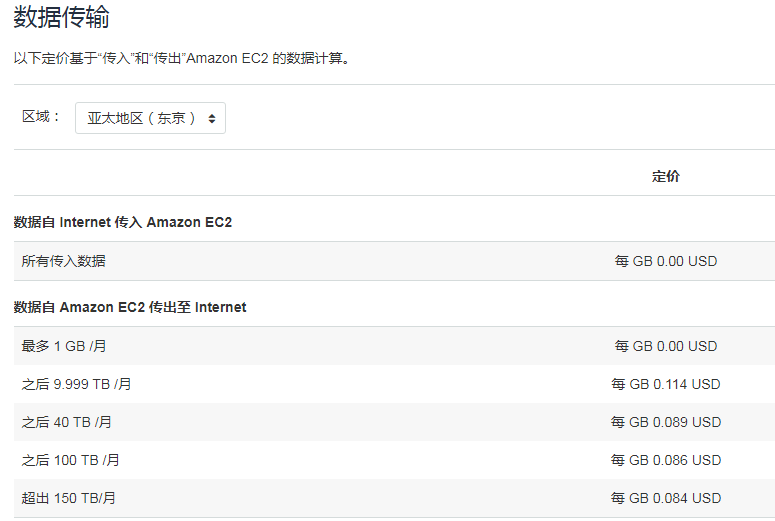
Task: Click the 之后 9.999 TB /月 row label
Action: coord(77,384)
